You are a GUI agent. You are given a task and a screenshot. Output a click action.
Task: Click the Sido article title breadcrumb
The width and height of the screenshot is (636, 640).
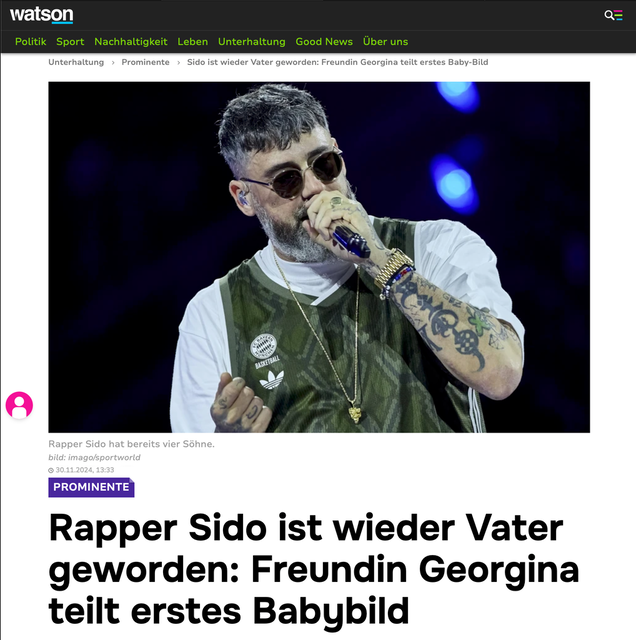[338, 62]
